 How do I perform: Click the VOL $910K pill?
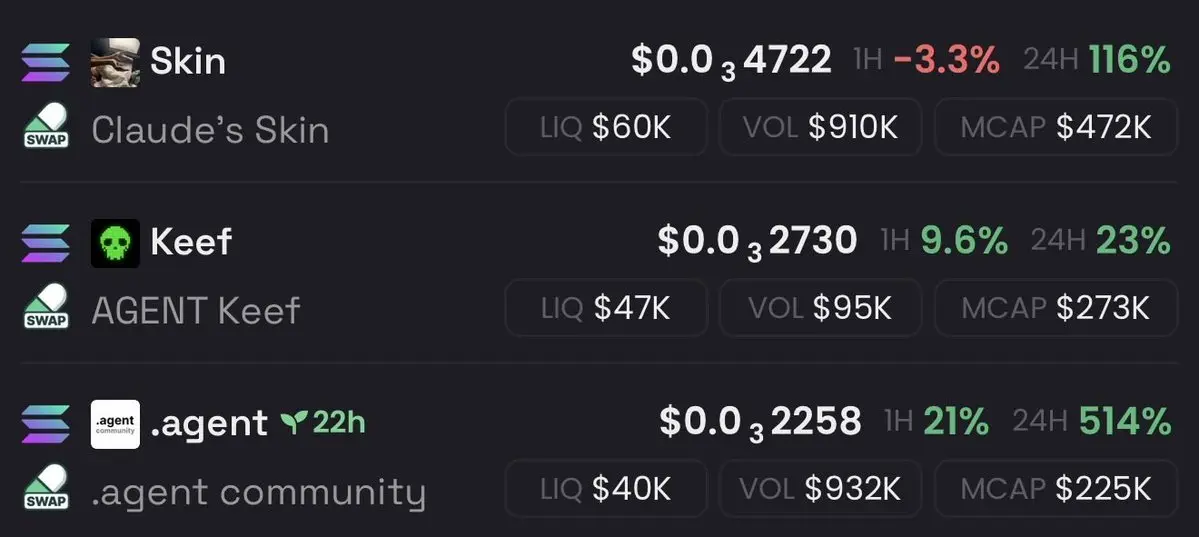point(820,127)
